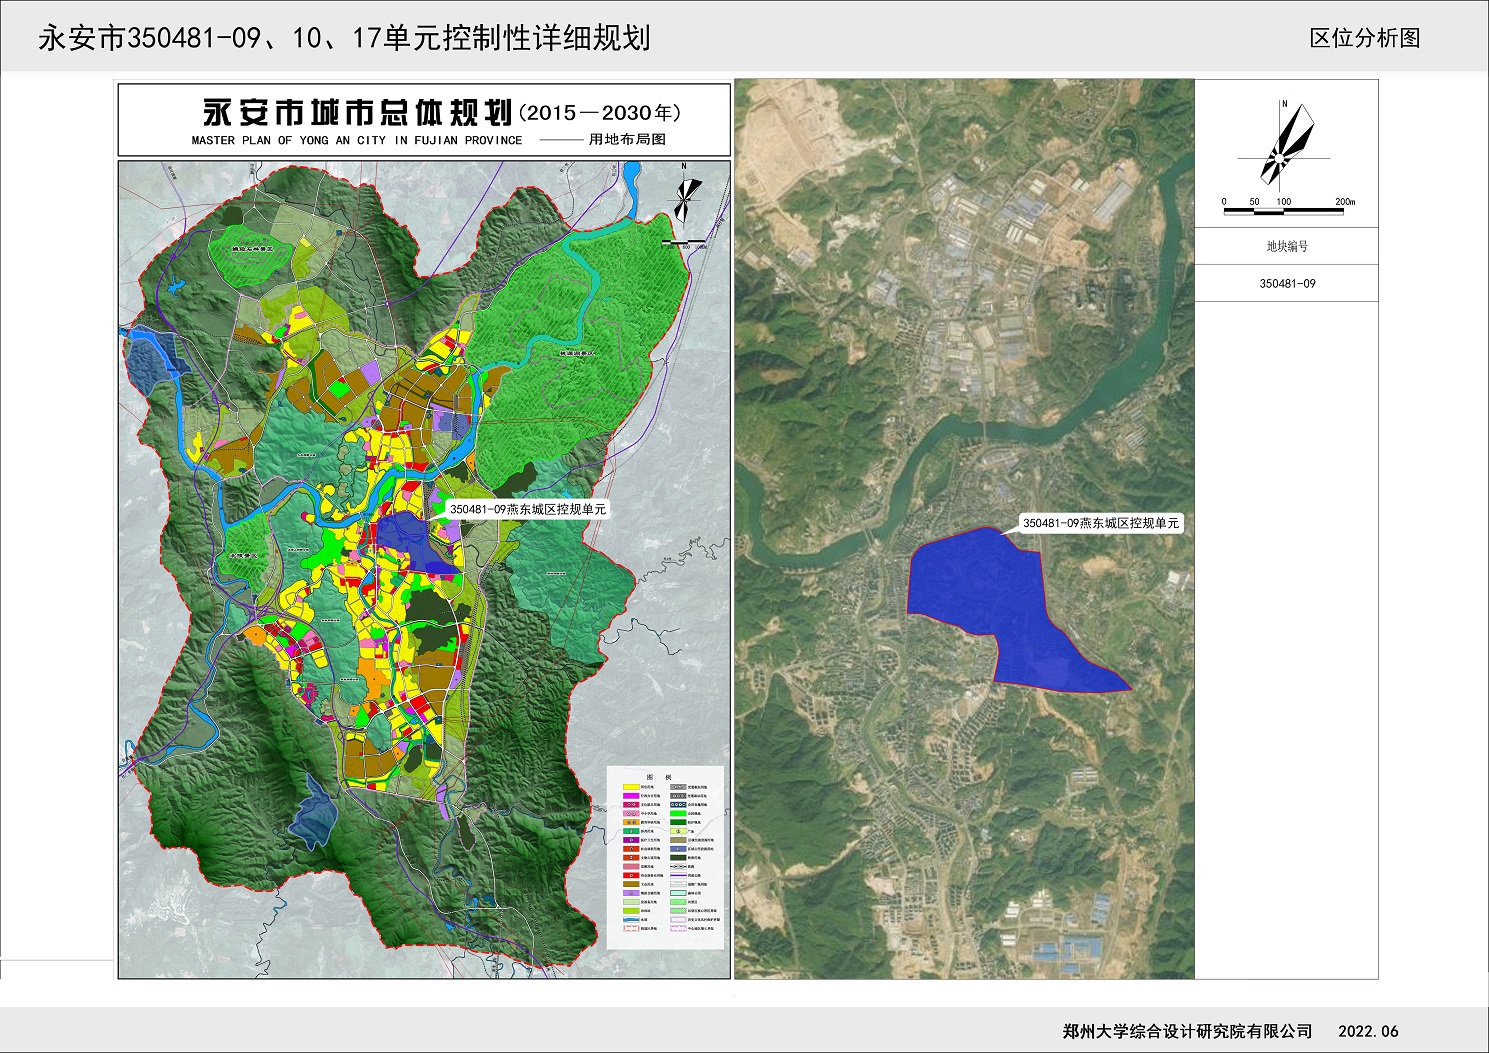Click the yellow swatch at top-left of legend
Image resolution: width=1489 pixels, height=1053 pixels.
point(631,787)
